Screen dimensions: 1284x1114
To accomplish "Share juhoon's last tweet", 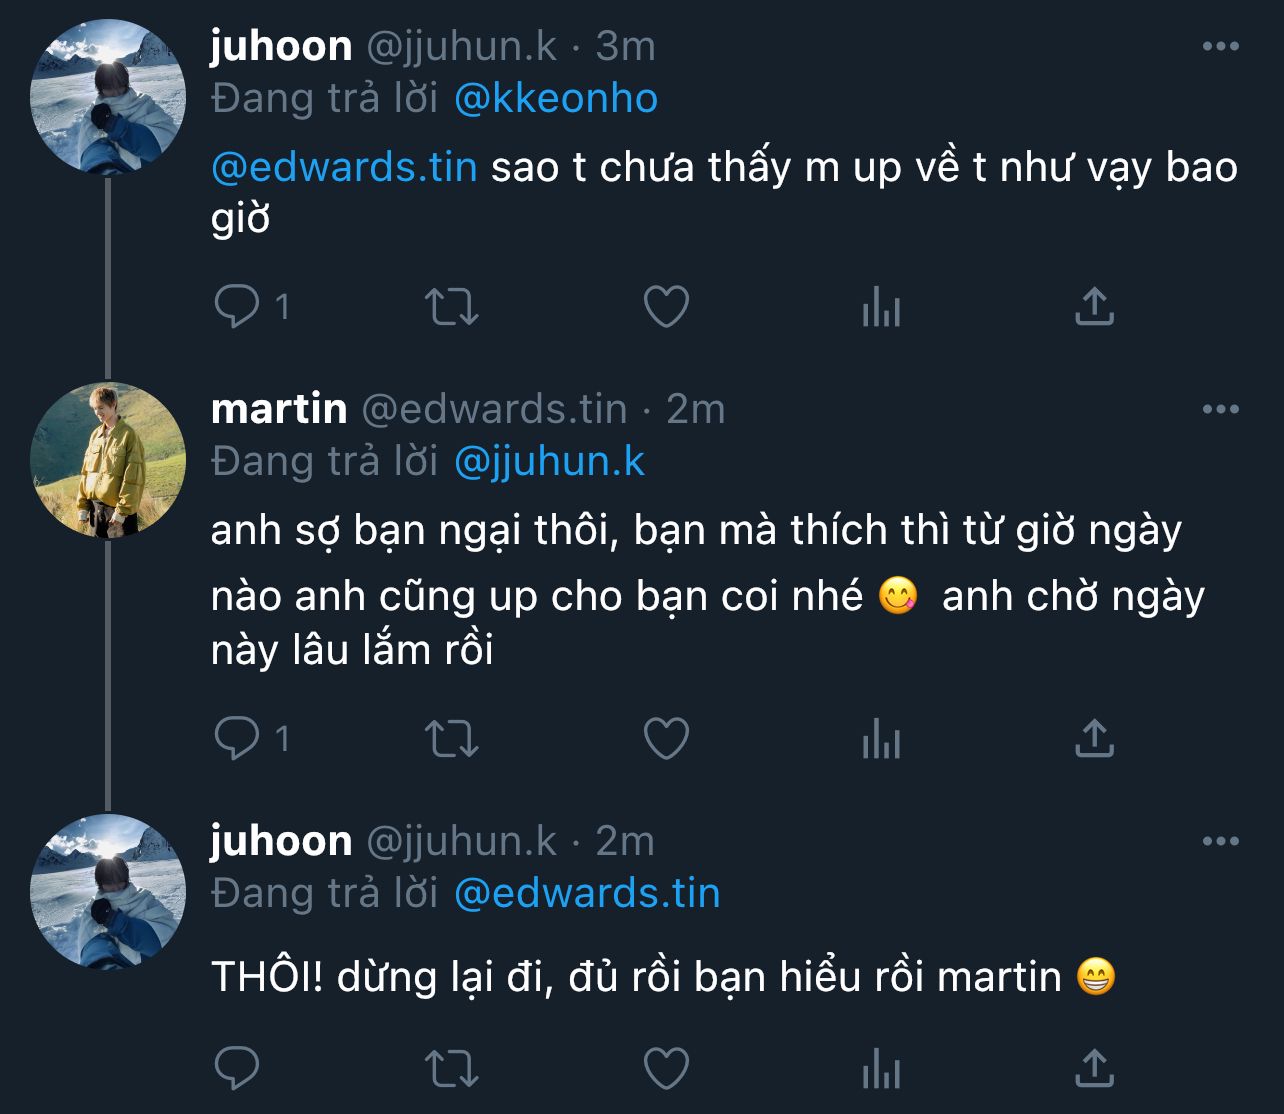I will coord(1094,1069).
